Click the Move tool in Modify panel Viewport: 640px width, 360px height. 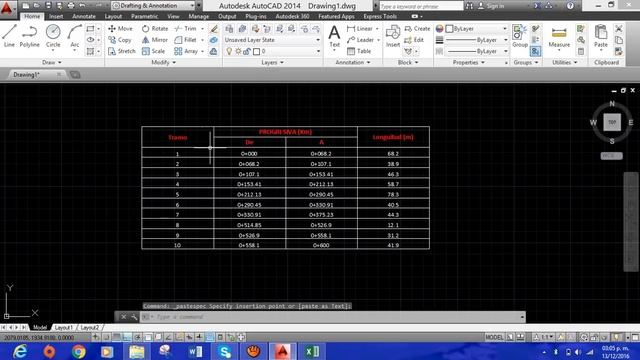120,29
